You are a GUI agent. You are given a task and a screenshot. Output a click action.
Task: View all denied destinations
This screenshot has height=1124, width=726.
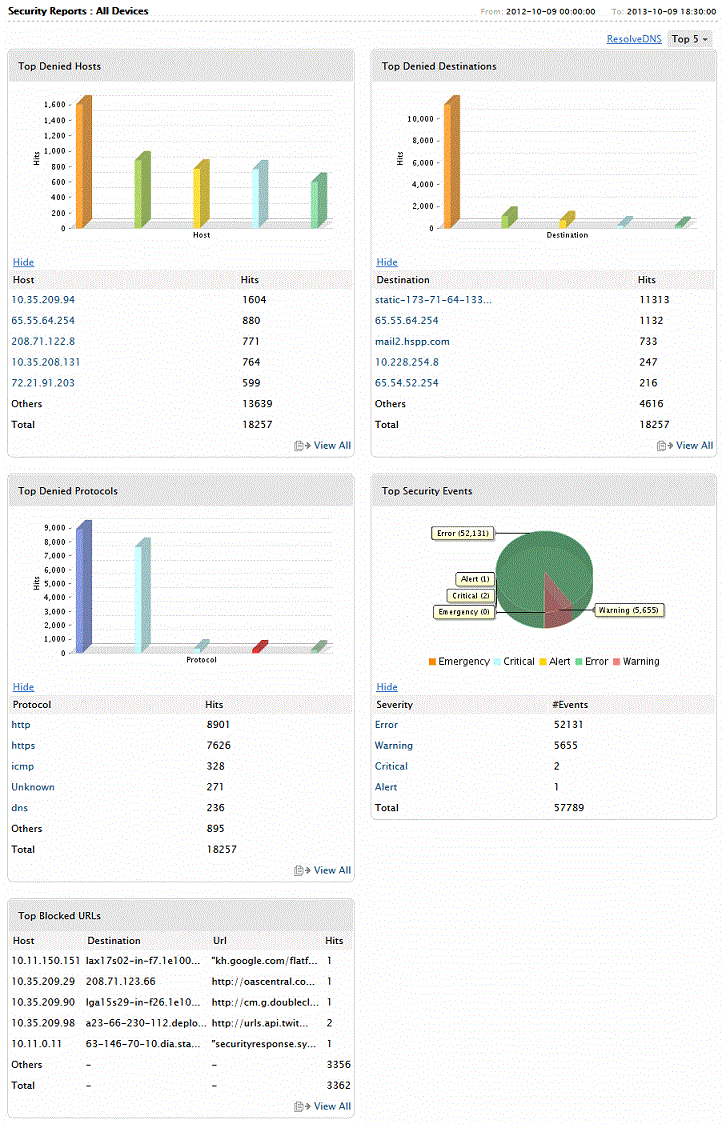(694, 445)
